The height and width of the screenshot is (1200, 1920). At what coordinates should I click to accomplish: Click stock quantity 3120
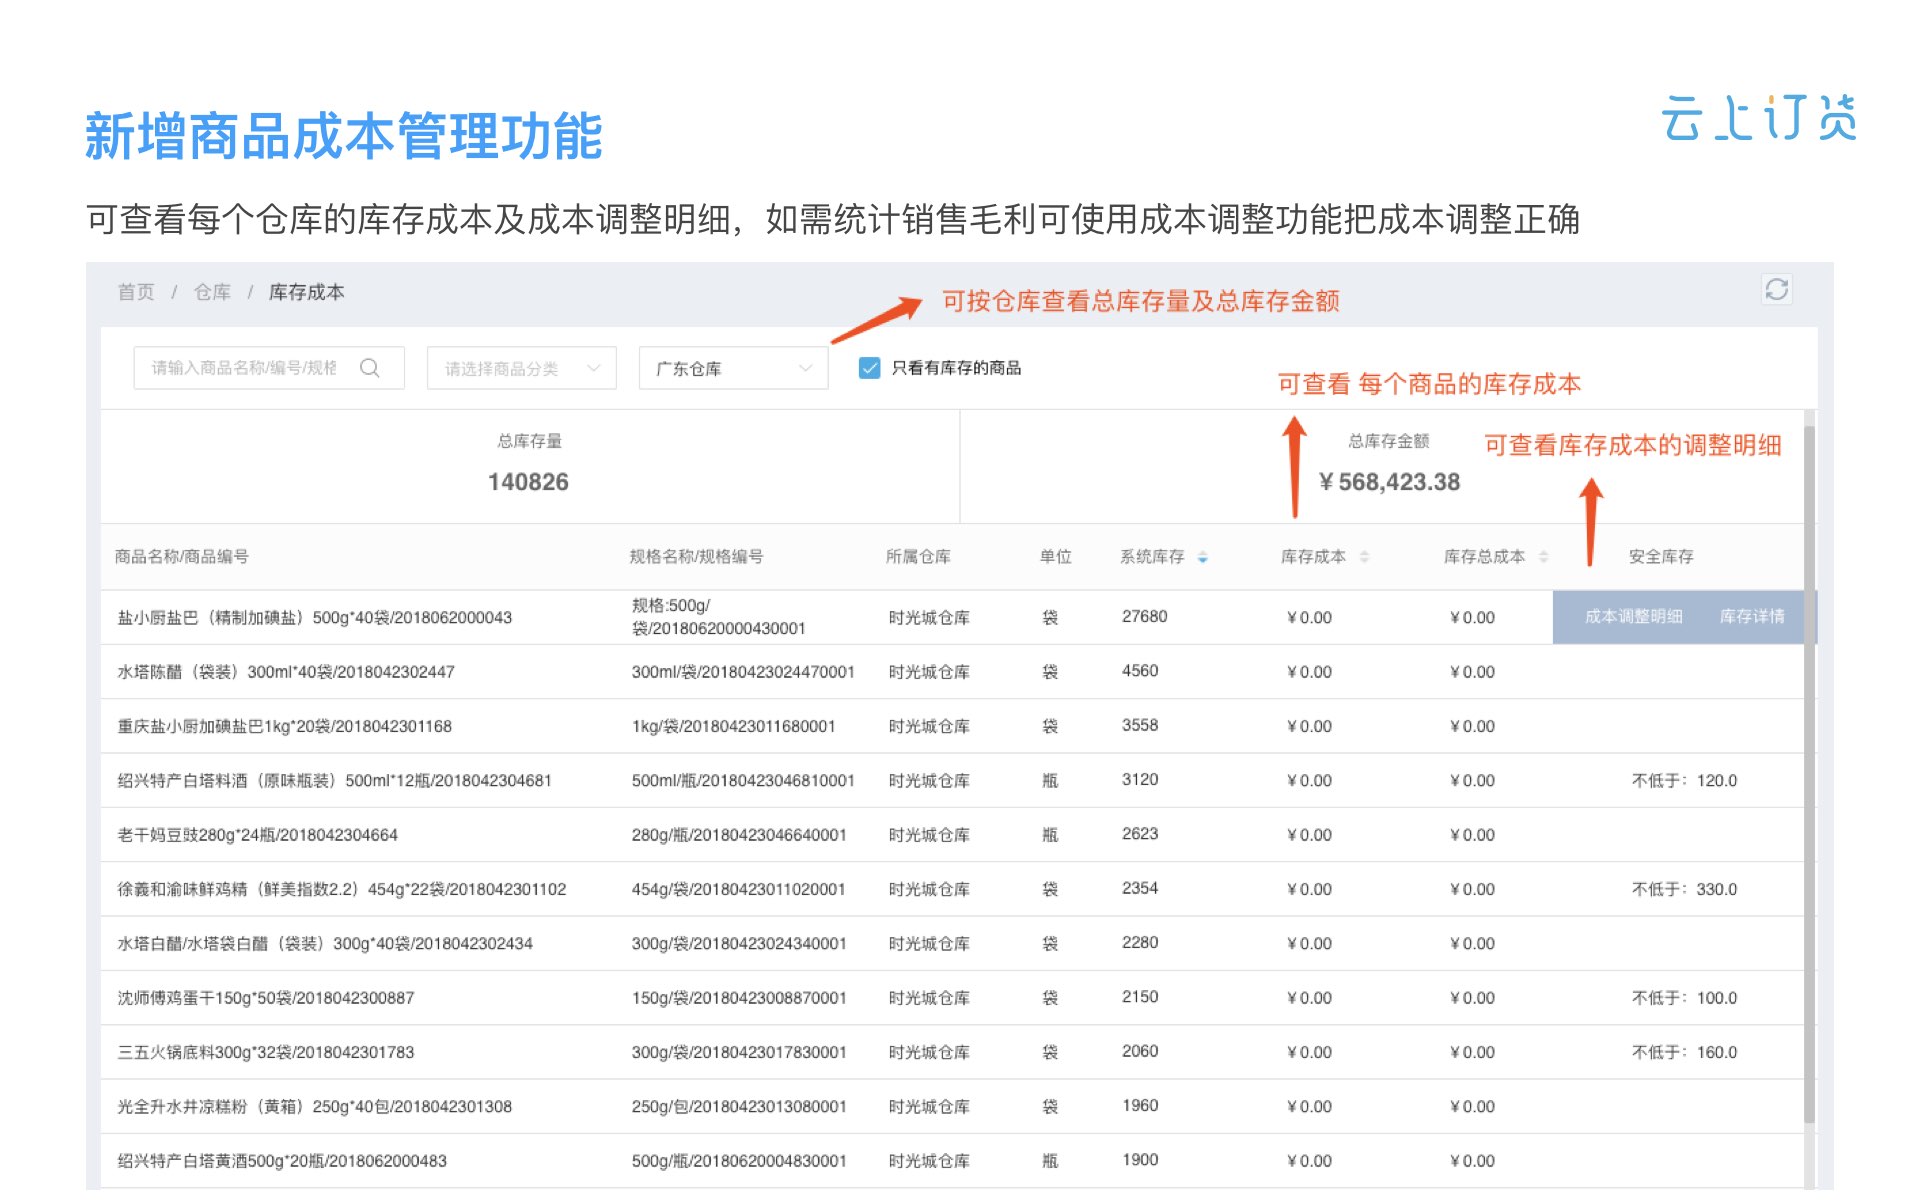[x=1140, y=779]
